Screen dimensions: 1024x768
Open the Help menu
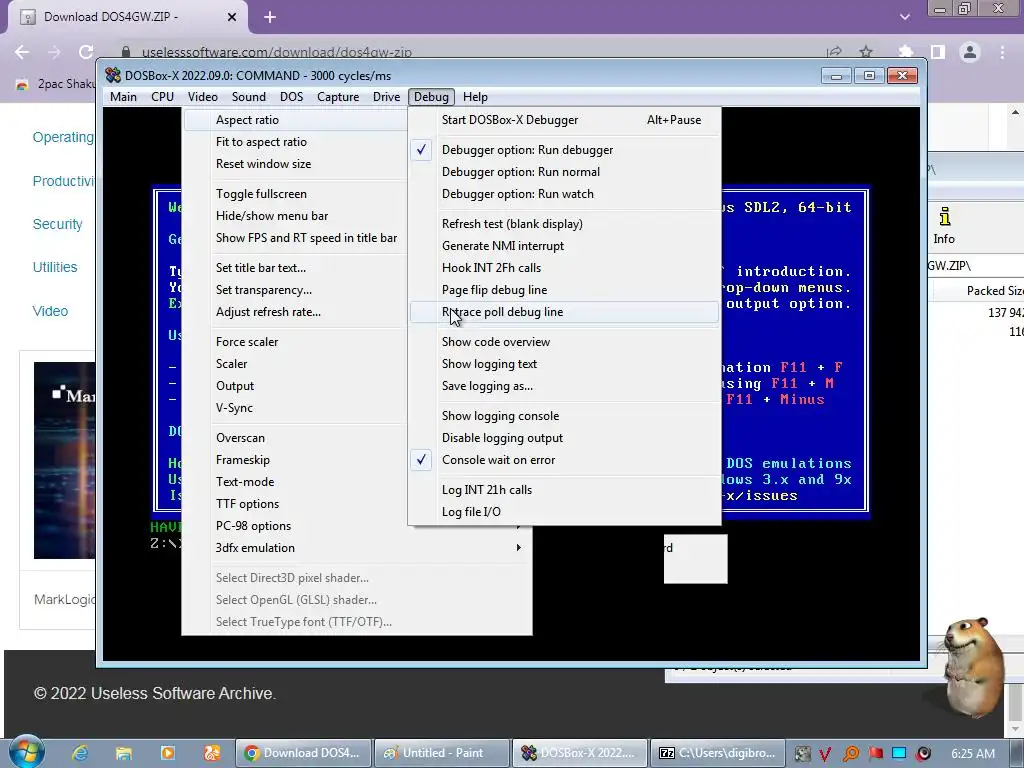pyautogui.click(x=475, y=97)
